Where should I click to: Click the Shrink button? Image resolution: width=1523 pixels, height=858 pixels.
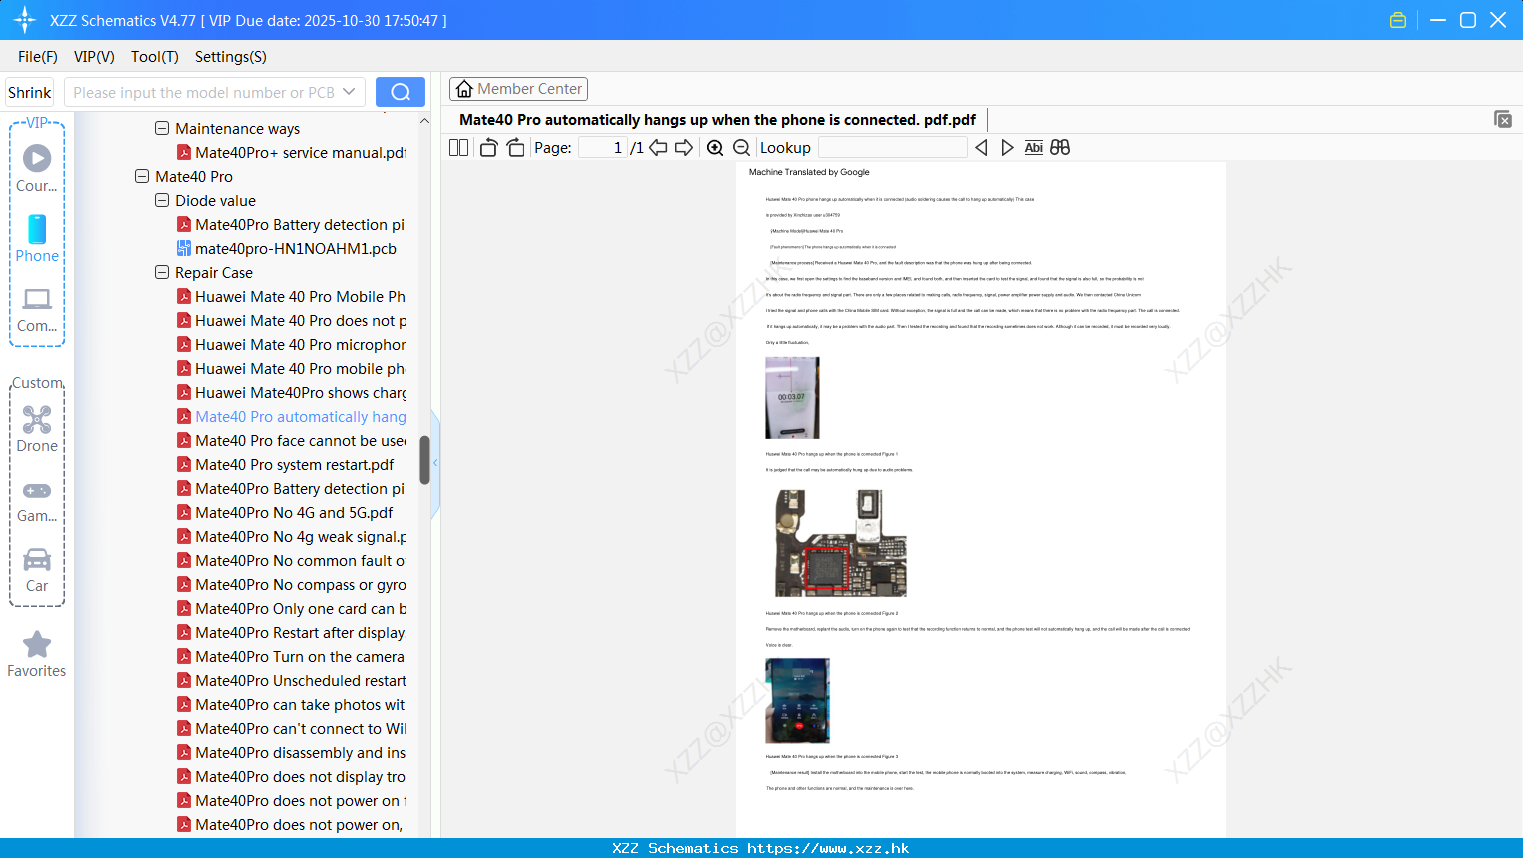[29, 92]
